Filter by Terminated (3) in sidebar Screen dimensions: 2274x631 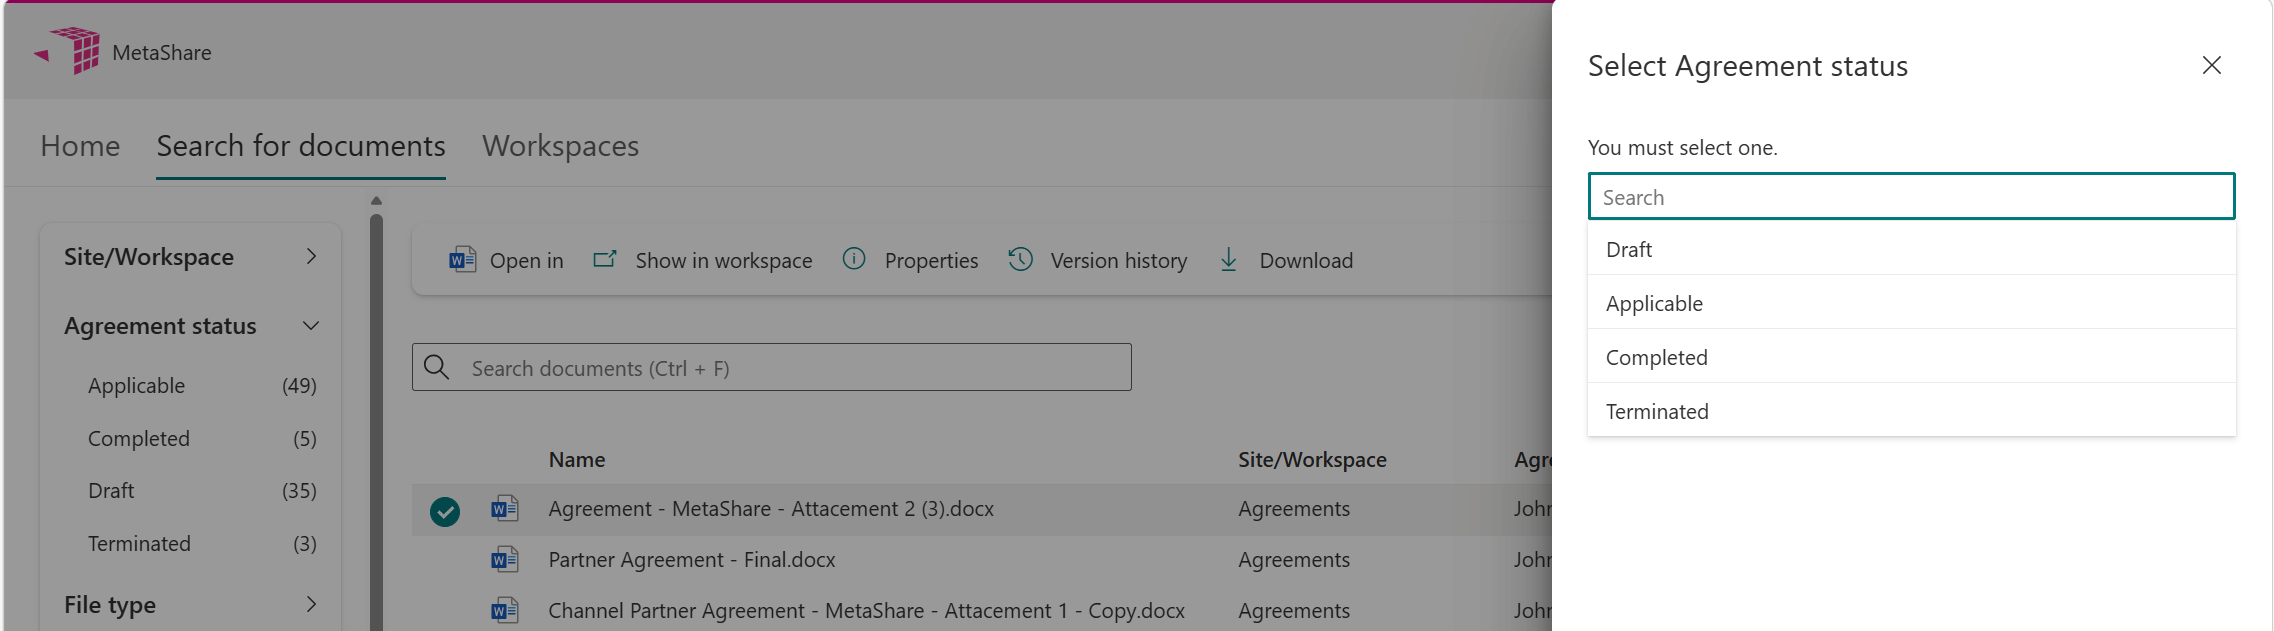click(x=201, y=544)
